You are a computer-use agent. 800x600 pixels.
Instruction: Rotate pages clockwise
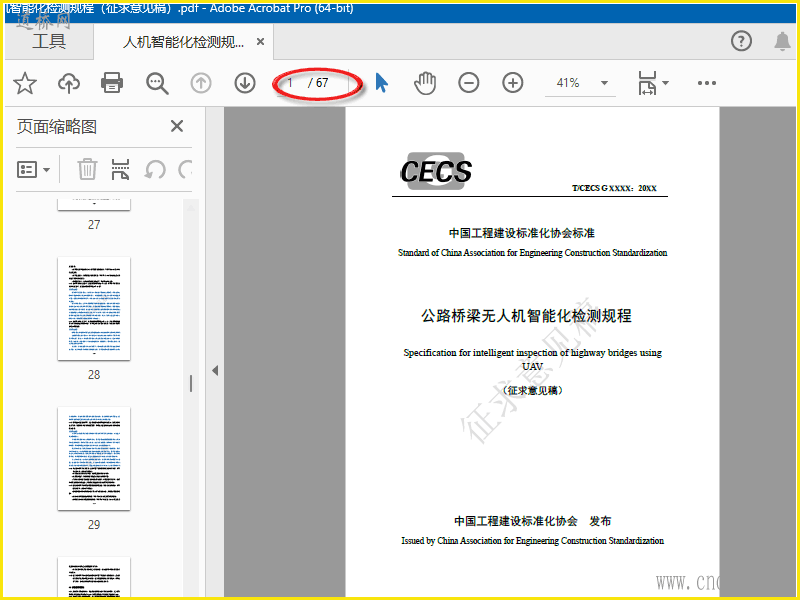pyautogui.click(x=185, y=169)
